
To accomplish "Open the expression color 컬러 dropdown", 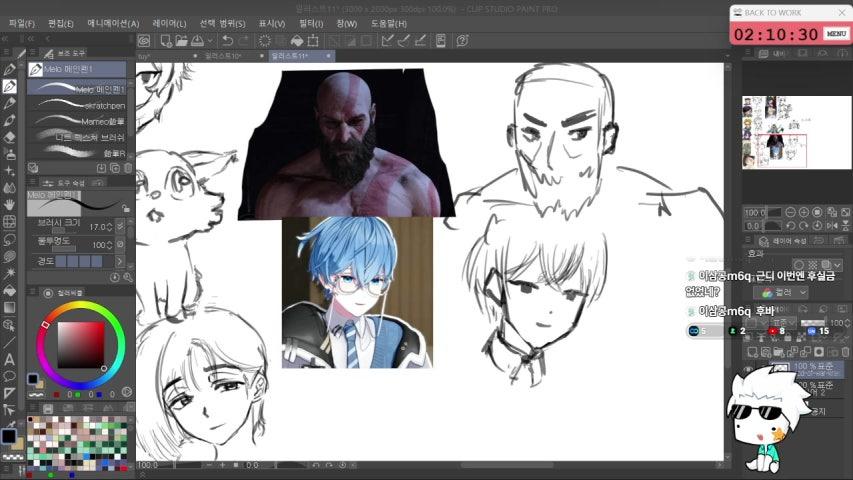I will 780,293.
